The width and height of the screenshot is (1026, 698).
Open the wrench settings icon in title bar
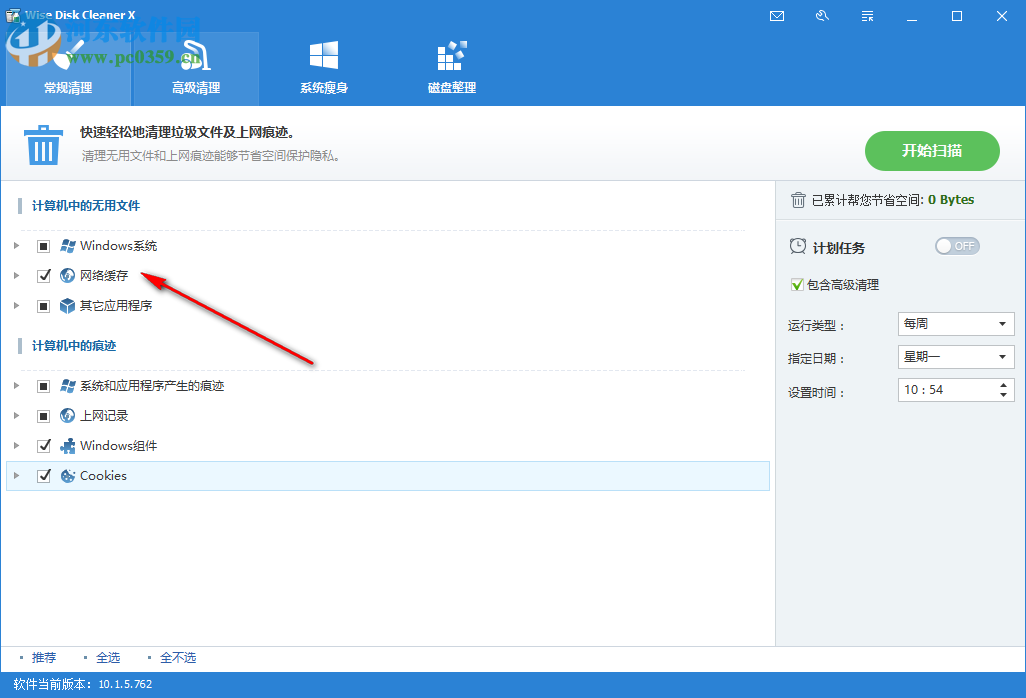[823, 16]
